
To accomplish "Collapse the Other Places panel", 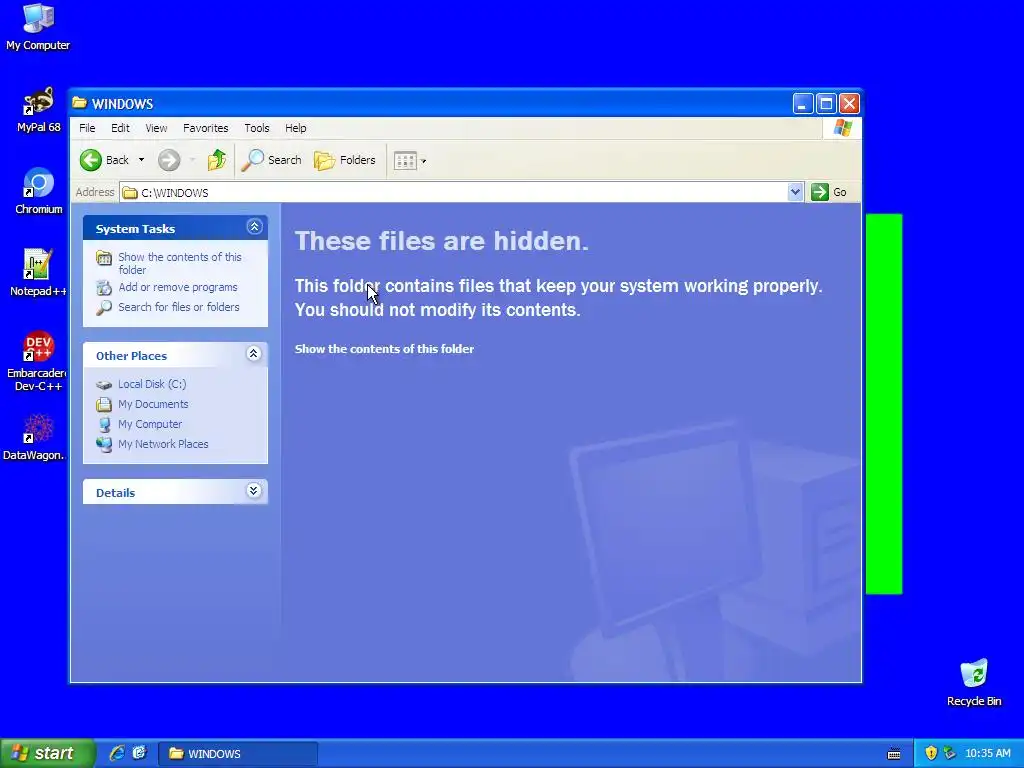I will point(253,354).
